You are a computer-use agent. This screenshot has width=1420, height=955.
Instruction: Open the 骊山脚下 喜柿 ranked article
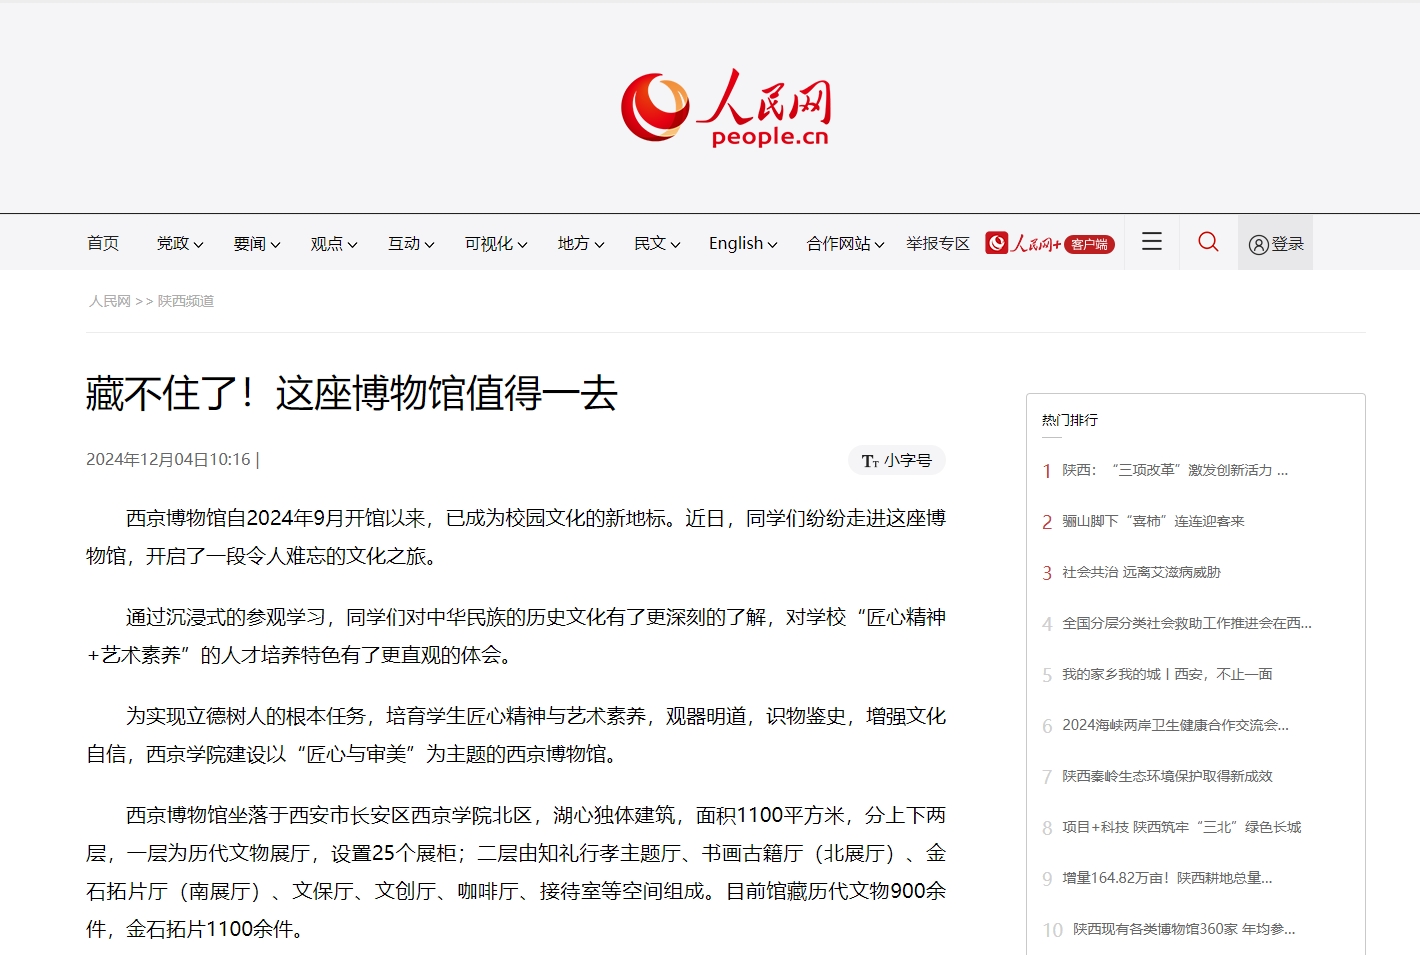click(x=1152, y=521)
